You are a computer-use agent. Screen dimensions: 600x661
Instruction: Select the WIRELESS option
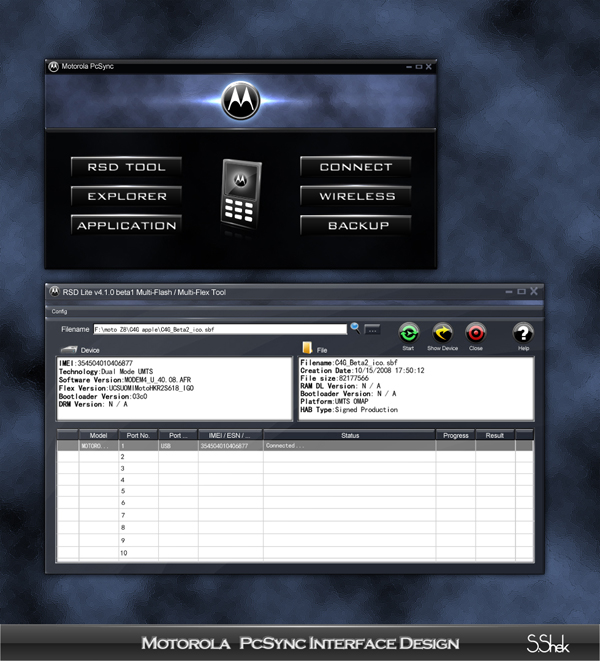357,196
